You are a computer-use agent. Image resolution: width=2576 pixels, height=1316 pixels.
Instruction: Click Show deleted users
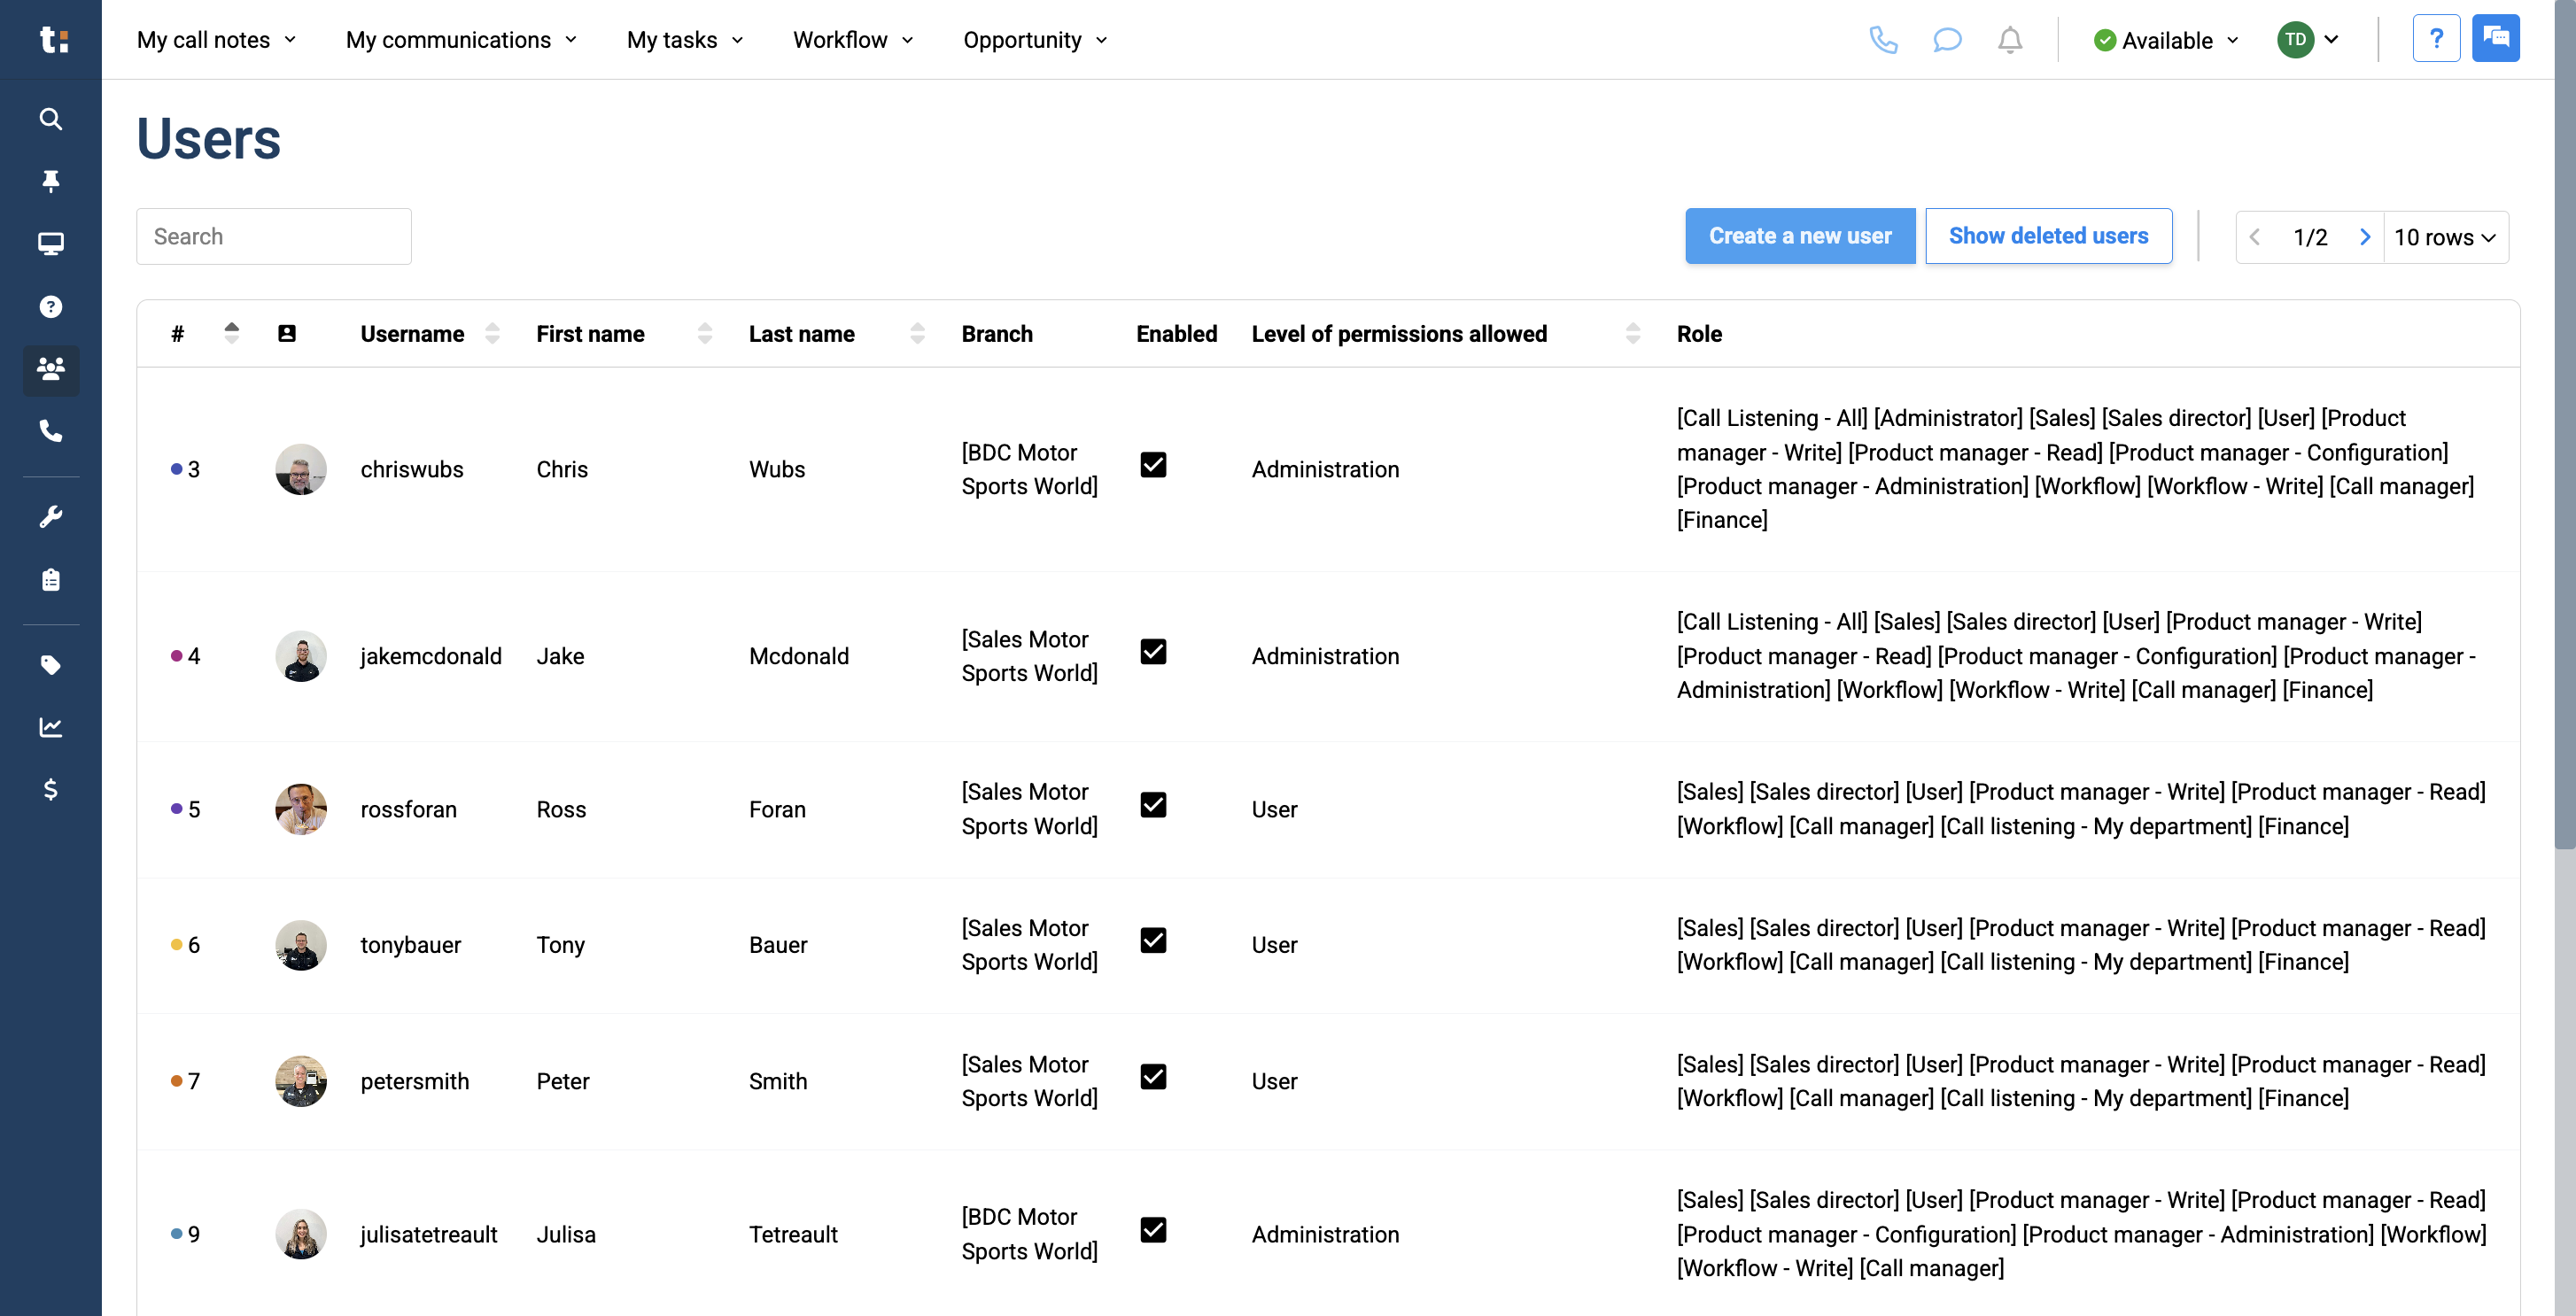pyautogui.click(x=2048, y=236)
